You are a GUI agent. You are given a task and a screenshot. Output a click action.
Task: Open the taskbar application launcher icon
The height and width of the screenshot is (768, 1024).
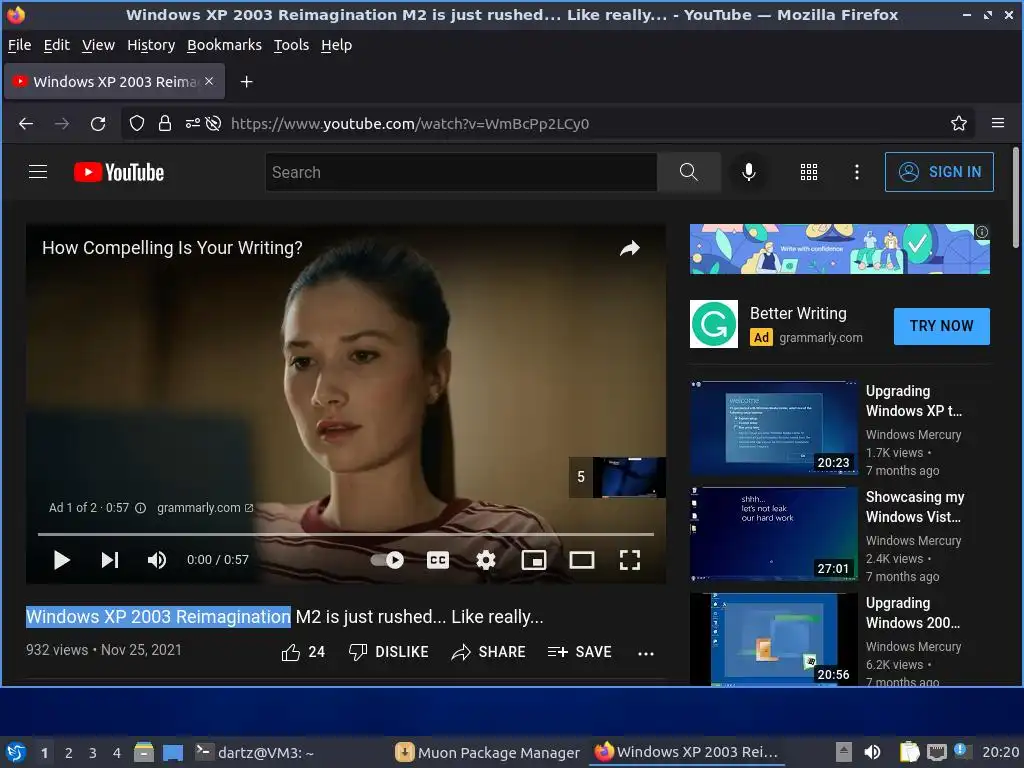click(16, 752)
